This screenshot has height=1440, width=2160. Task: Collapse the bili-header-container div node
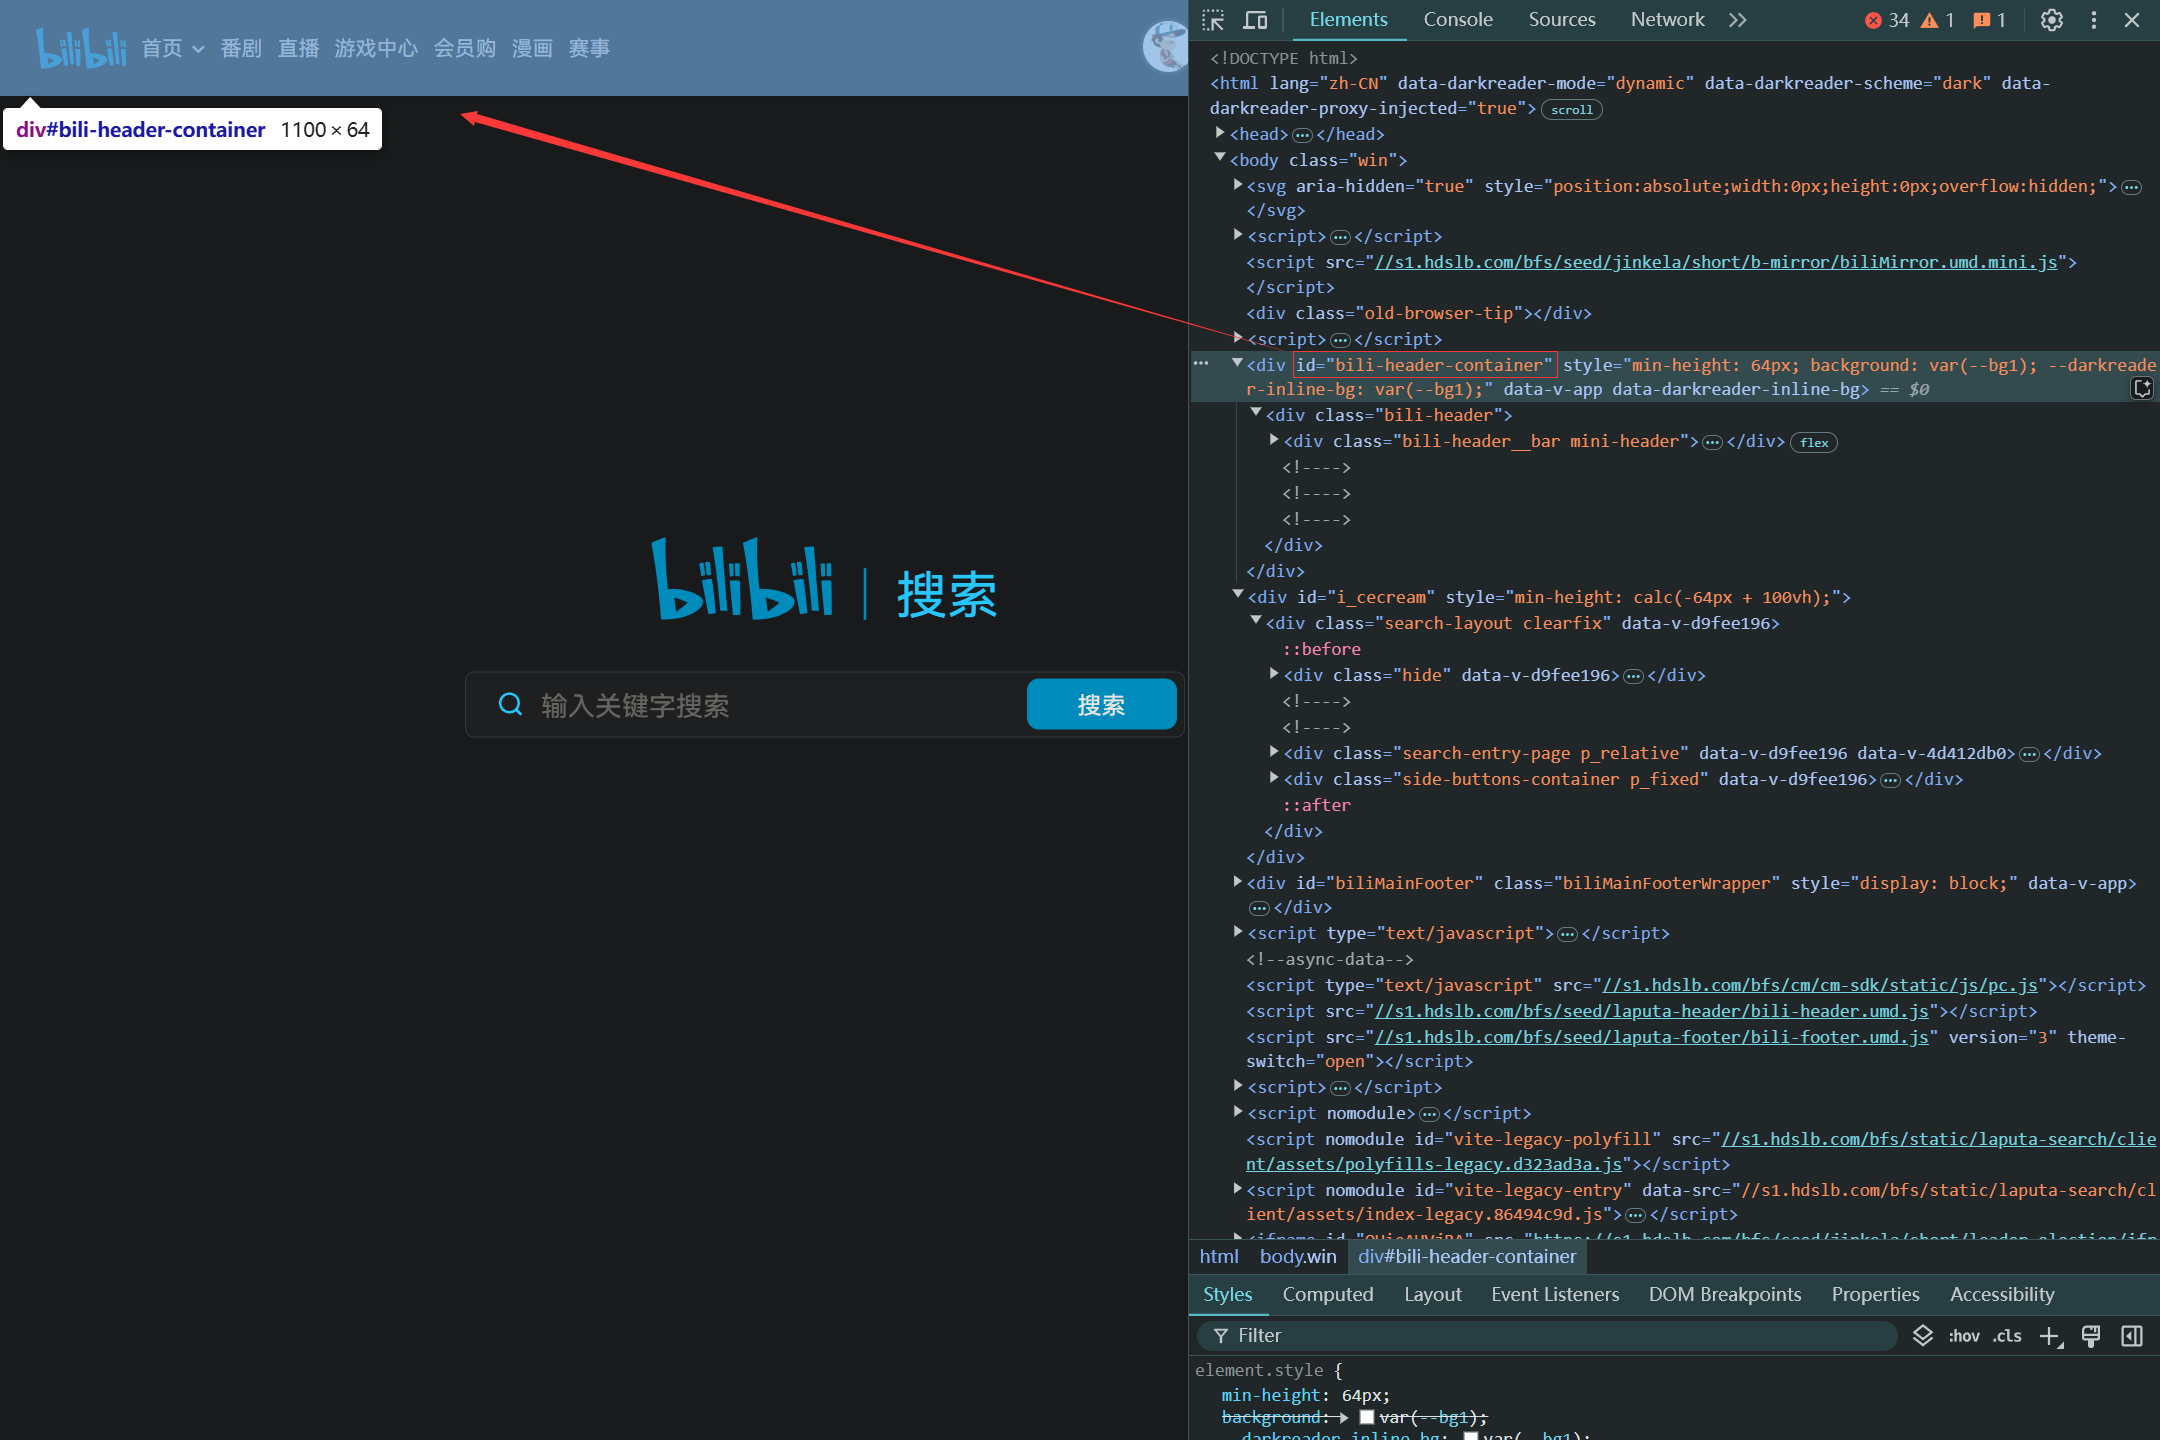[x=1238, y=363]
